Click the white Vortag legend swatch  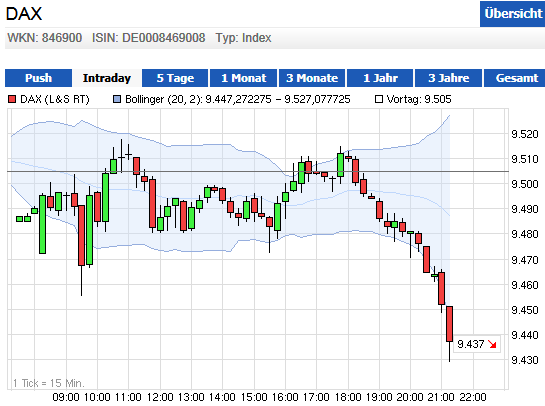tap(379, 99)
